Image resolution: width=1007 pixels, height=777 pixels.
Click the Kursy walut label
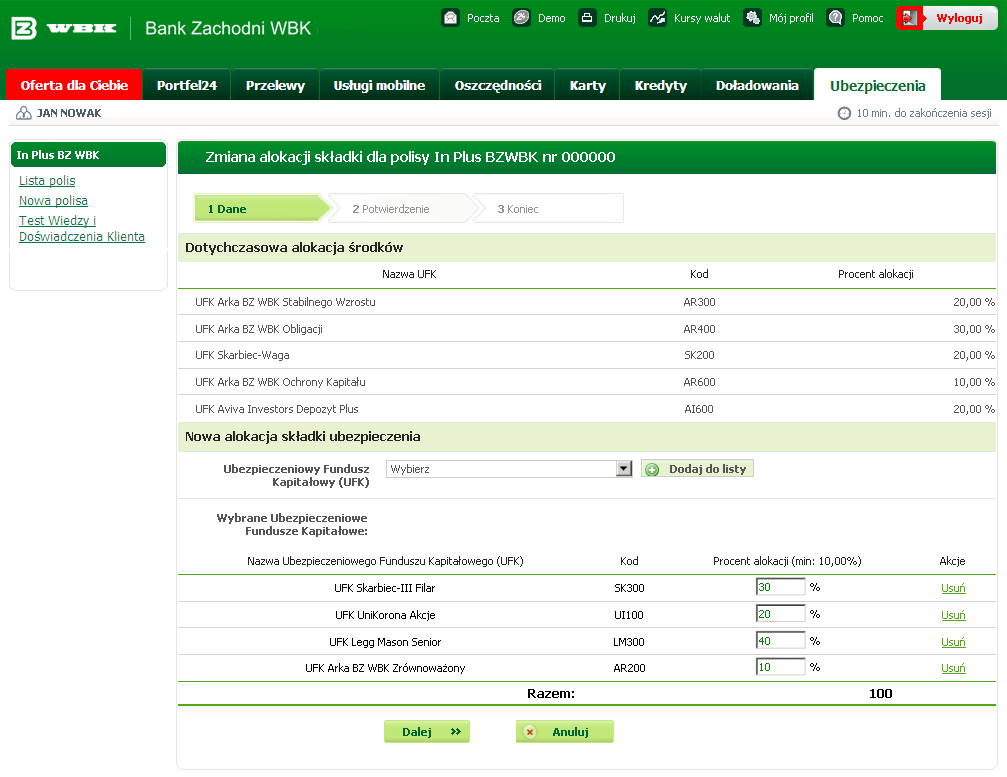click(702, 18)
